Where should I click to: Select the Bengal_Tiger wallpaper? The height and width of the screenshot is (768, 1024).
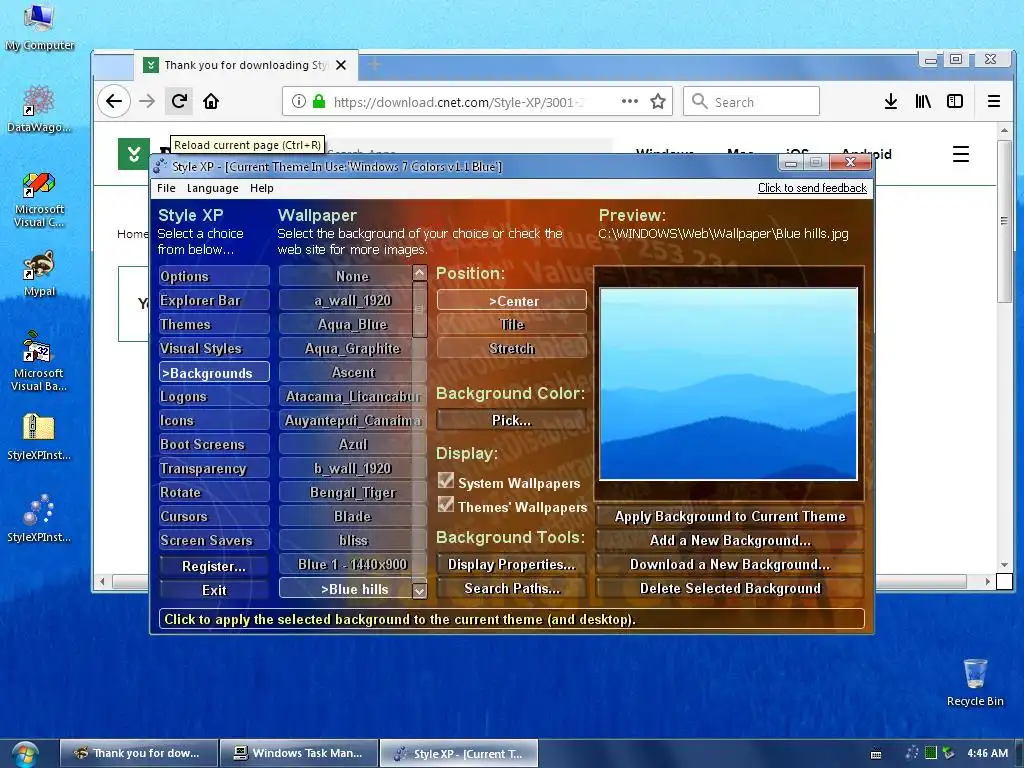(353, 492)
